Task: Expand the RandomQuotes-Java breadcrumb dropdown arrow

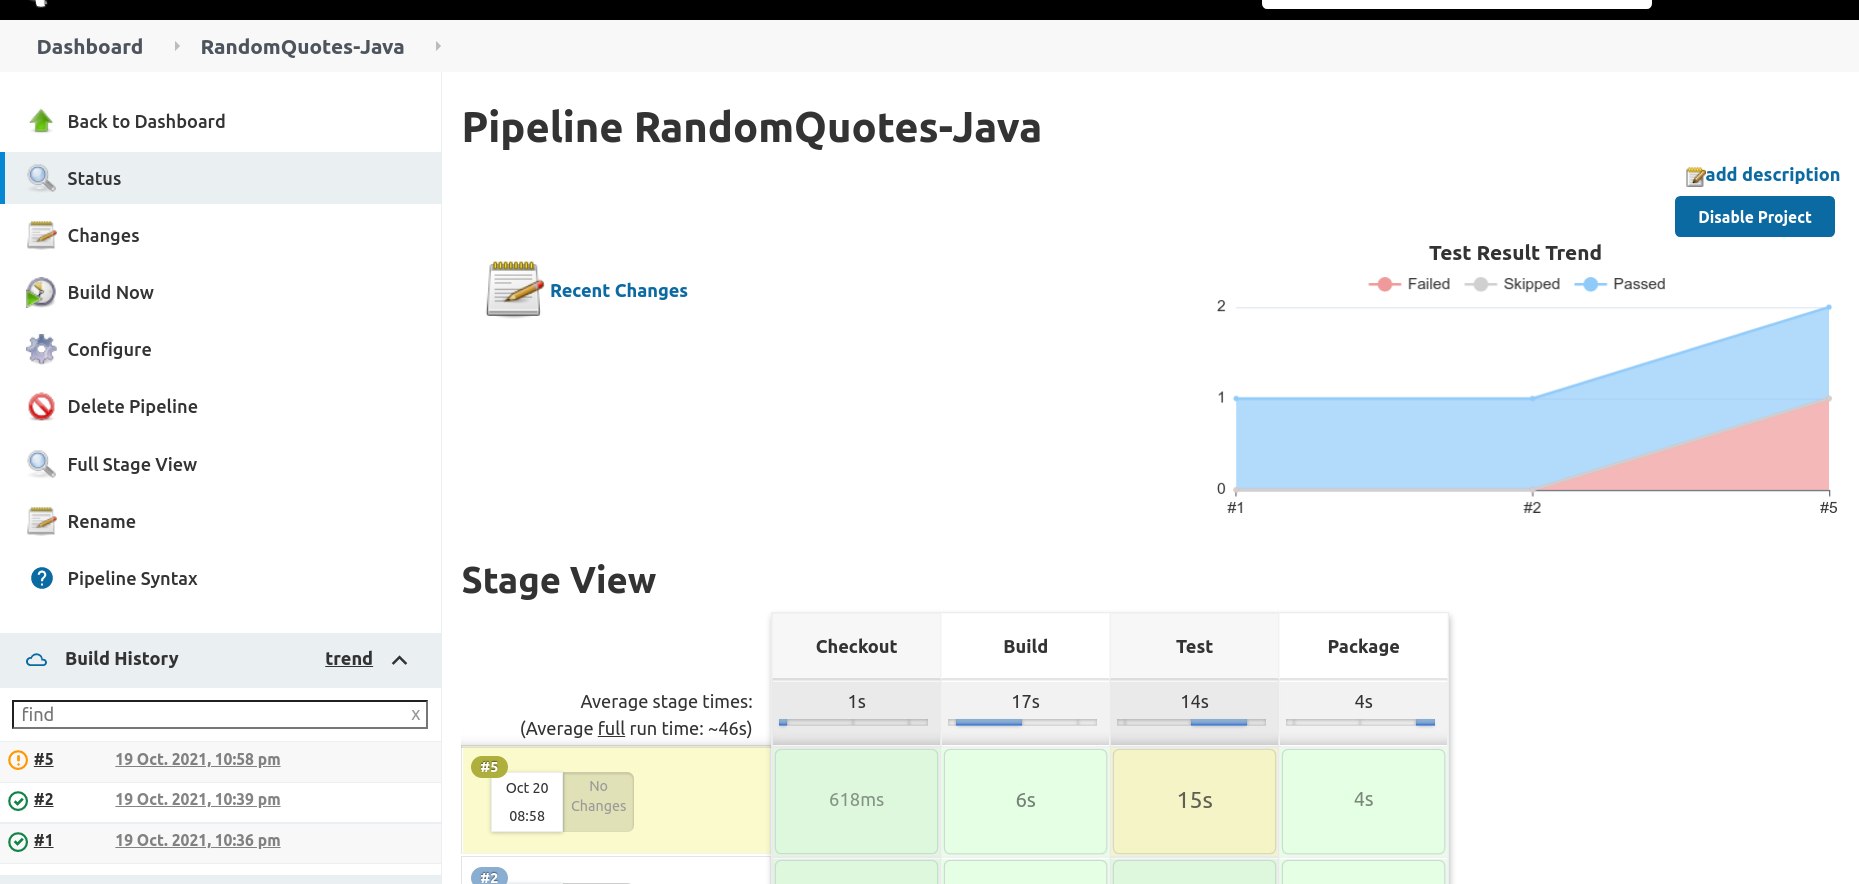Action: (x=438, y=46)
